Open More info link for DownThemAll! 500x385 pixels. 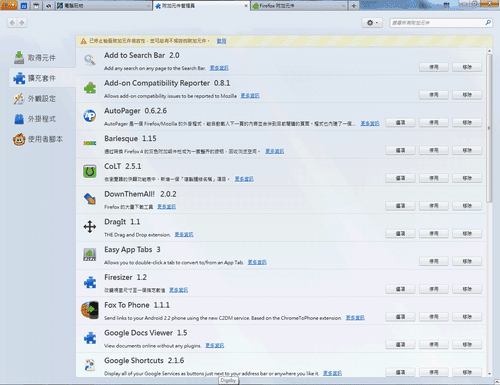click(x=166, y=207)
